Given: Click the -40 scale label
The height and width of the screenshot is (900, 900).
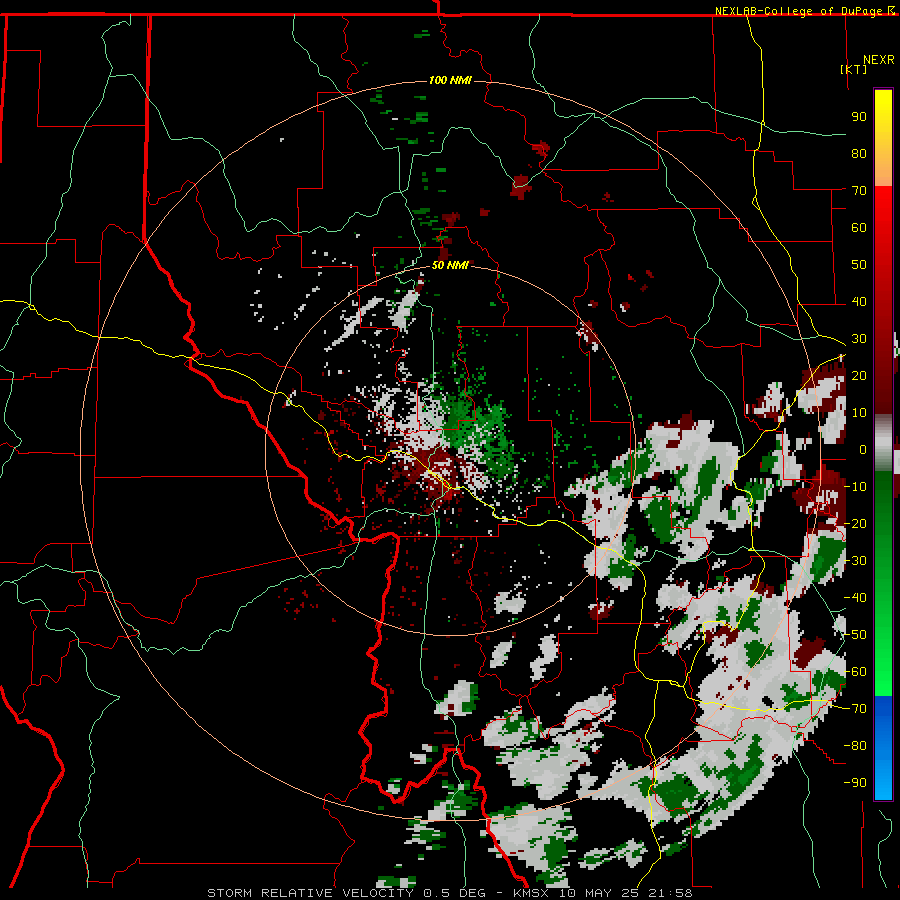Looking at the screenshot, I should click(x=855, y=598).
